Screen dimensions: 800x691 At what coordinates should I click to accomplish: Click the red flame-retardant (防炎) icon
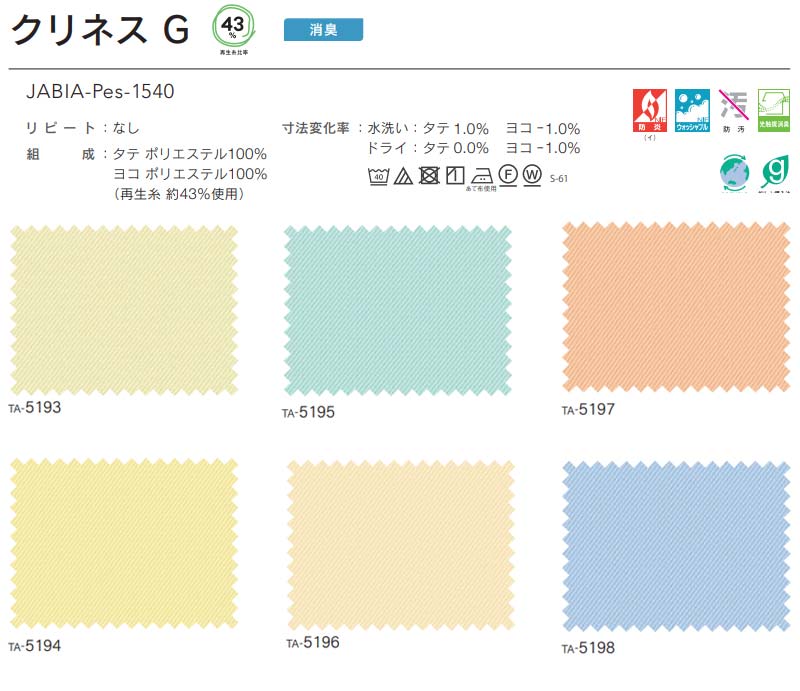click(x=651, y=107)
